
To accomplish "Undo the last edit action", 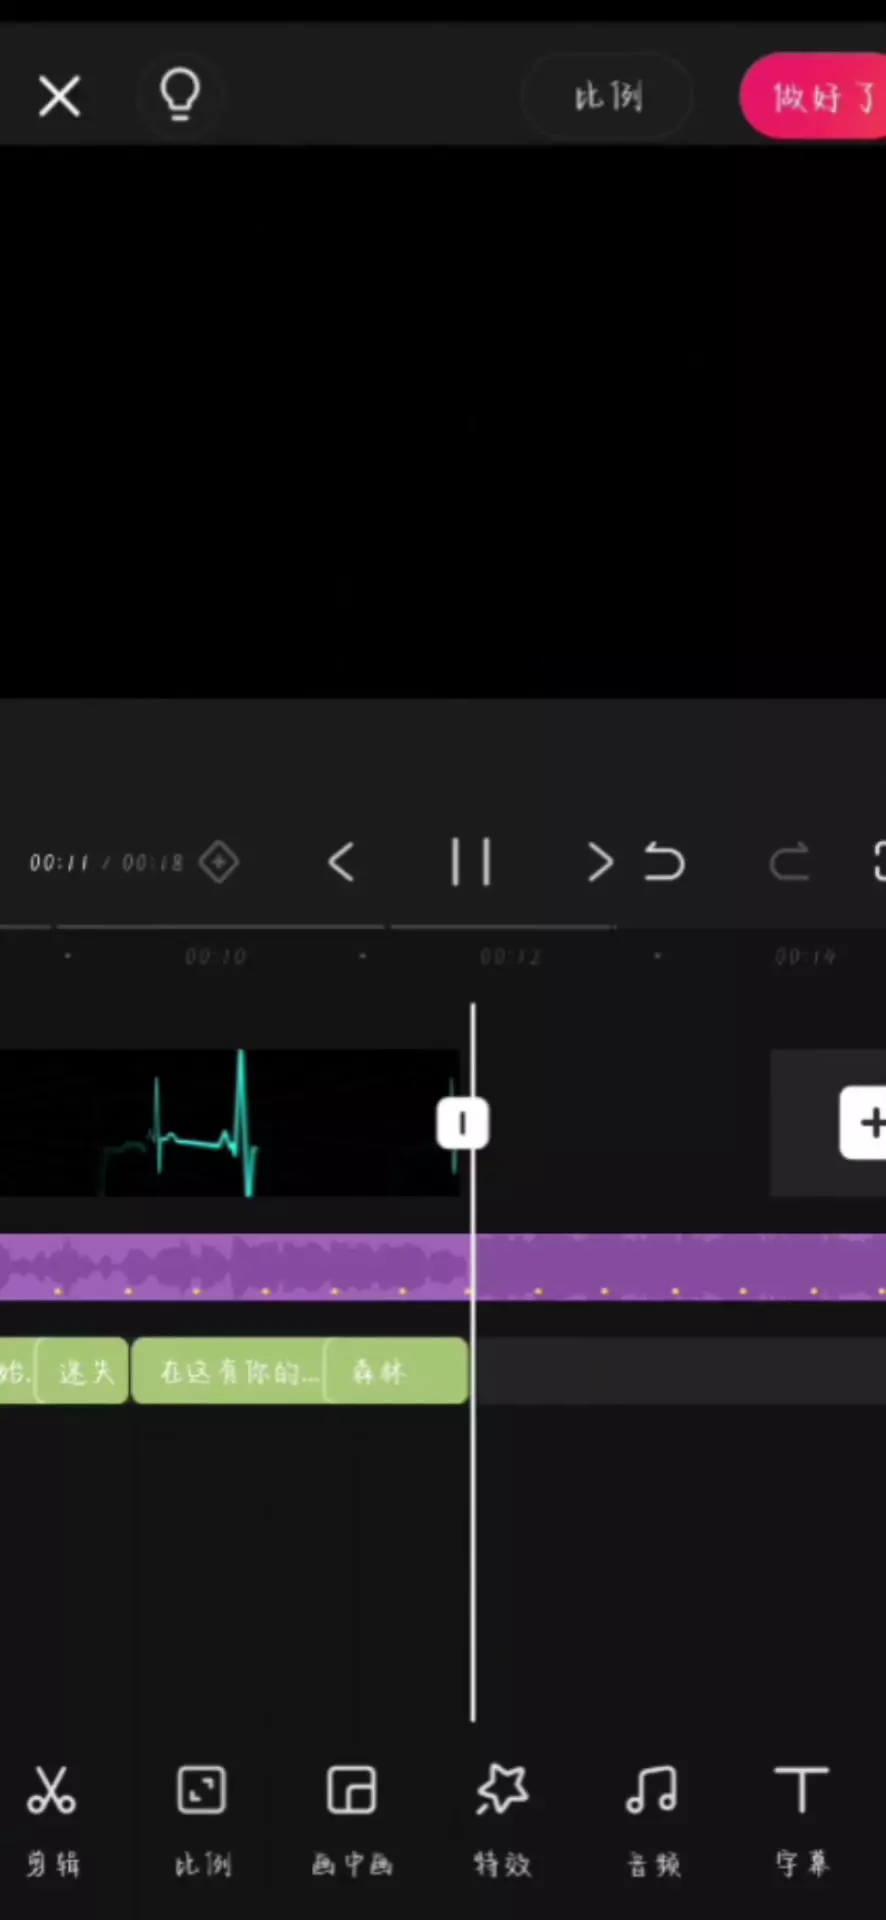I will [664, 862].
